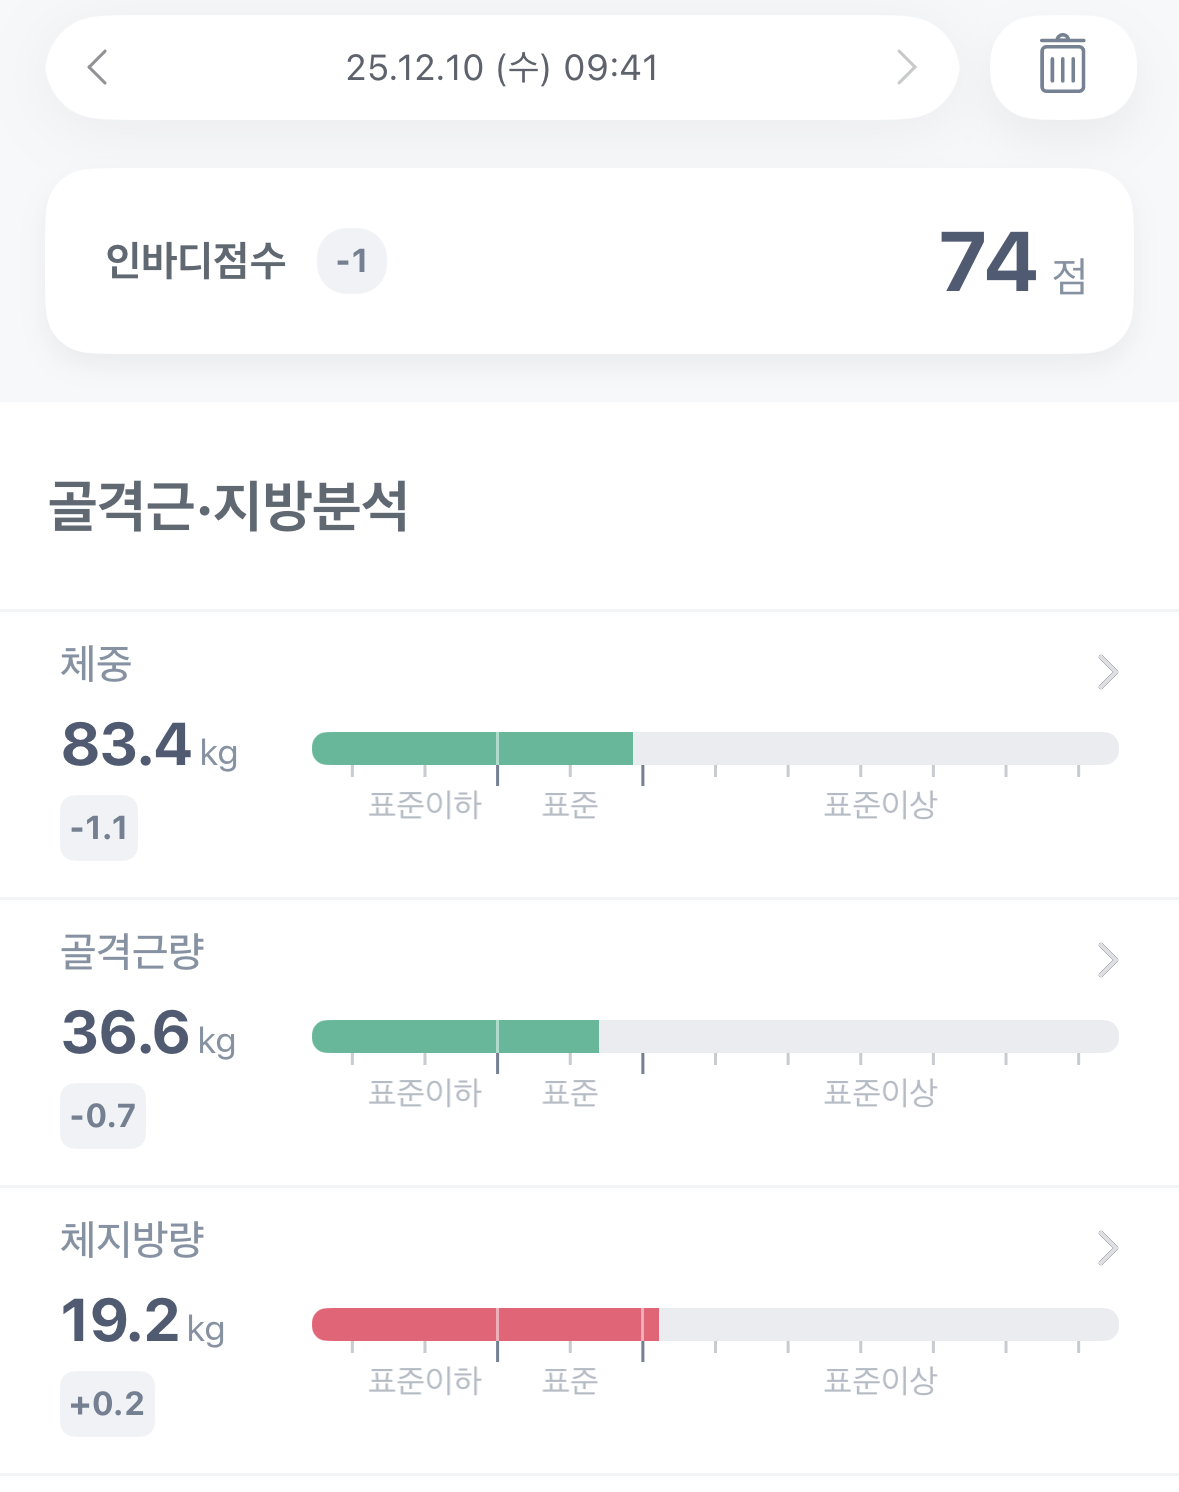Screen dimensions: 1179x1492
Task: Open 체중 detail chevron
Action: click(x=1107, y=672)
